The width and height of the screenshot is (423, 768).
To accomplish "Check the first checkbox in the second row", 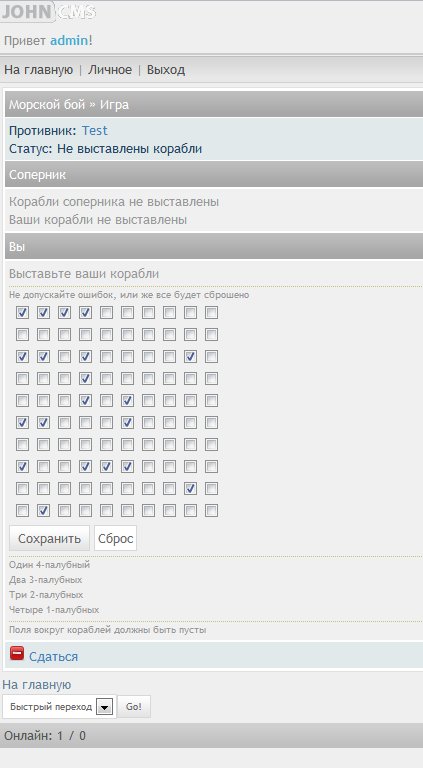I will [22, 335].
